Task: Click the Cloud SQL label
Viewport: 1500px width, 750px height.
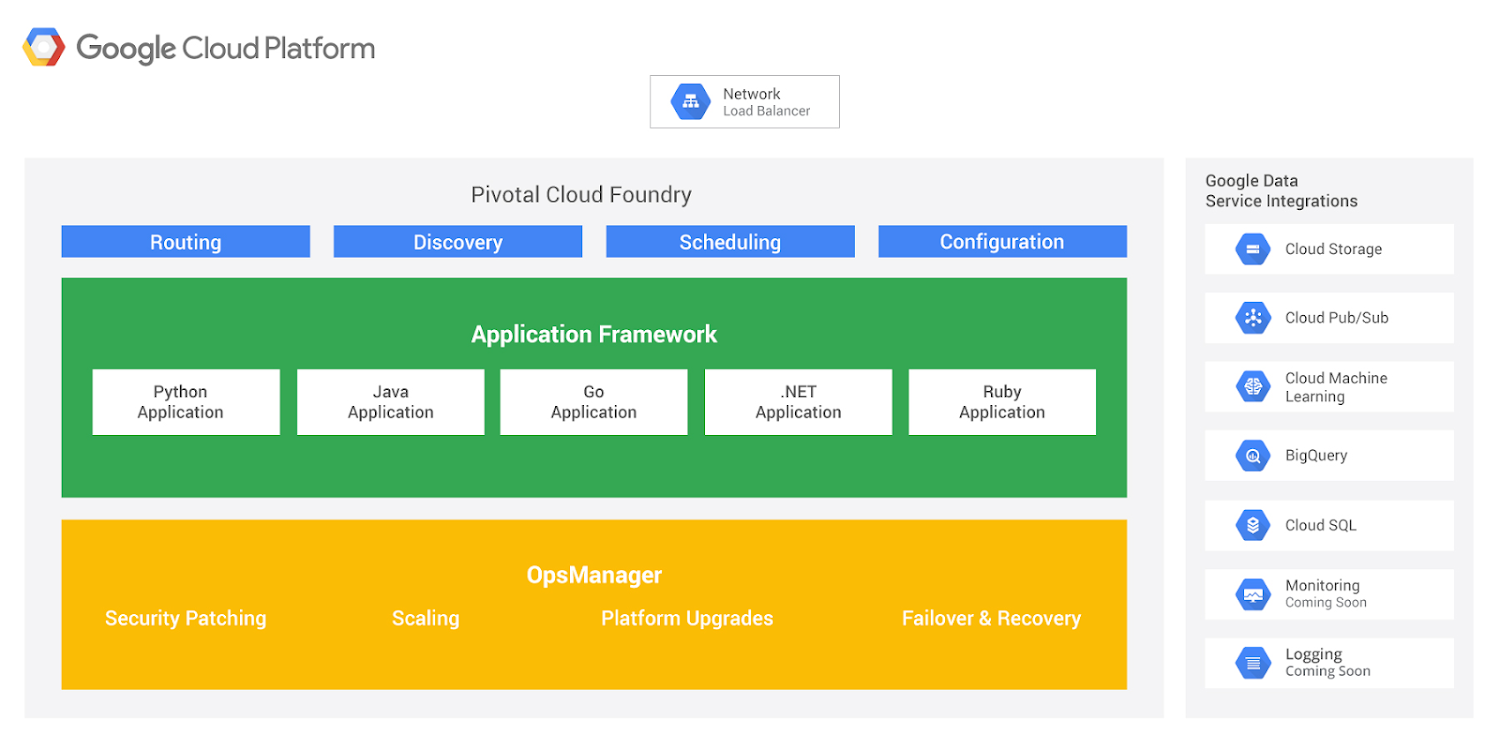Action: (x=1320, y=525)
